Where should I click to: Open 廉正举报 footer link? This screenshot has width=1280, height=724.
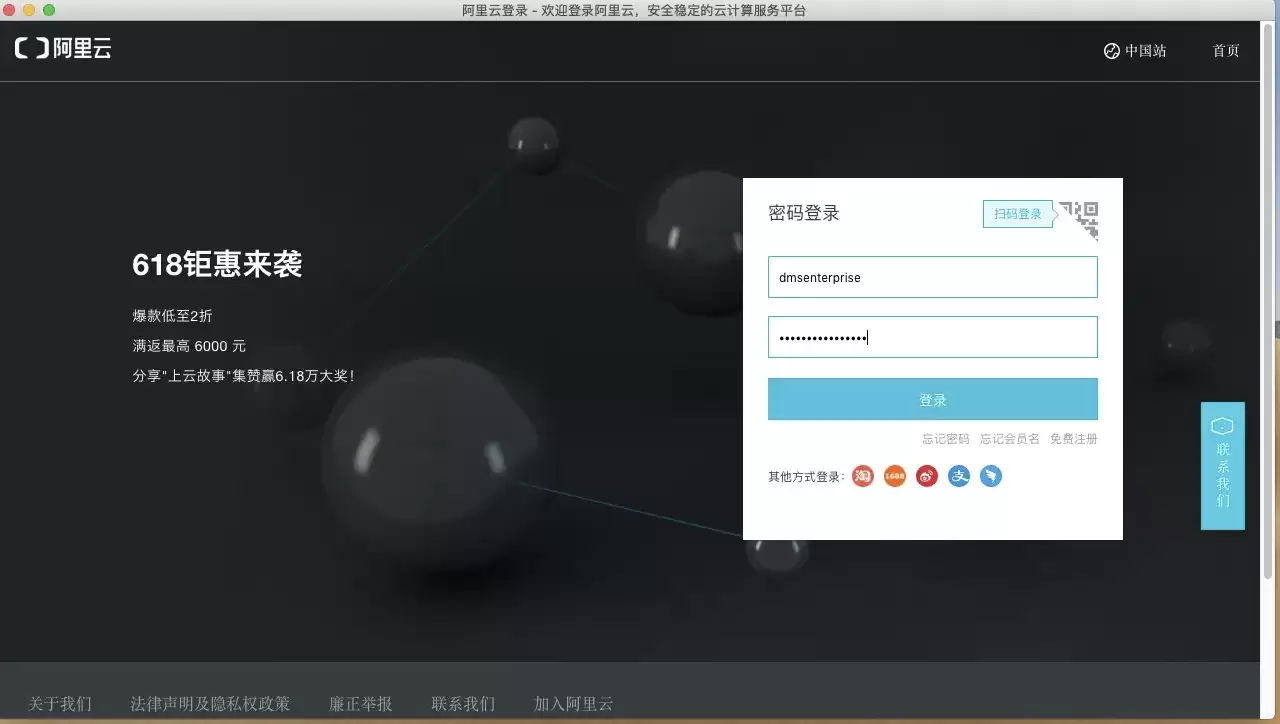pos(361,704)
